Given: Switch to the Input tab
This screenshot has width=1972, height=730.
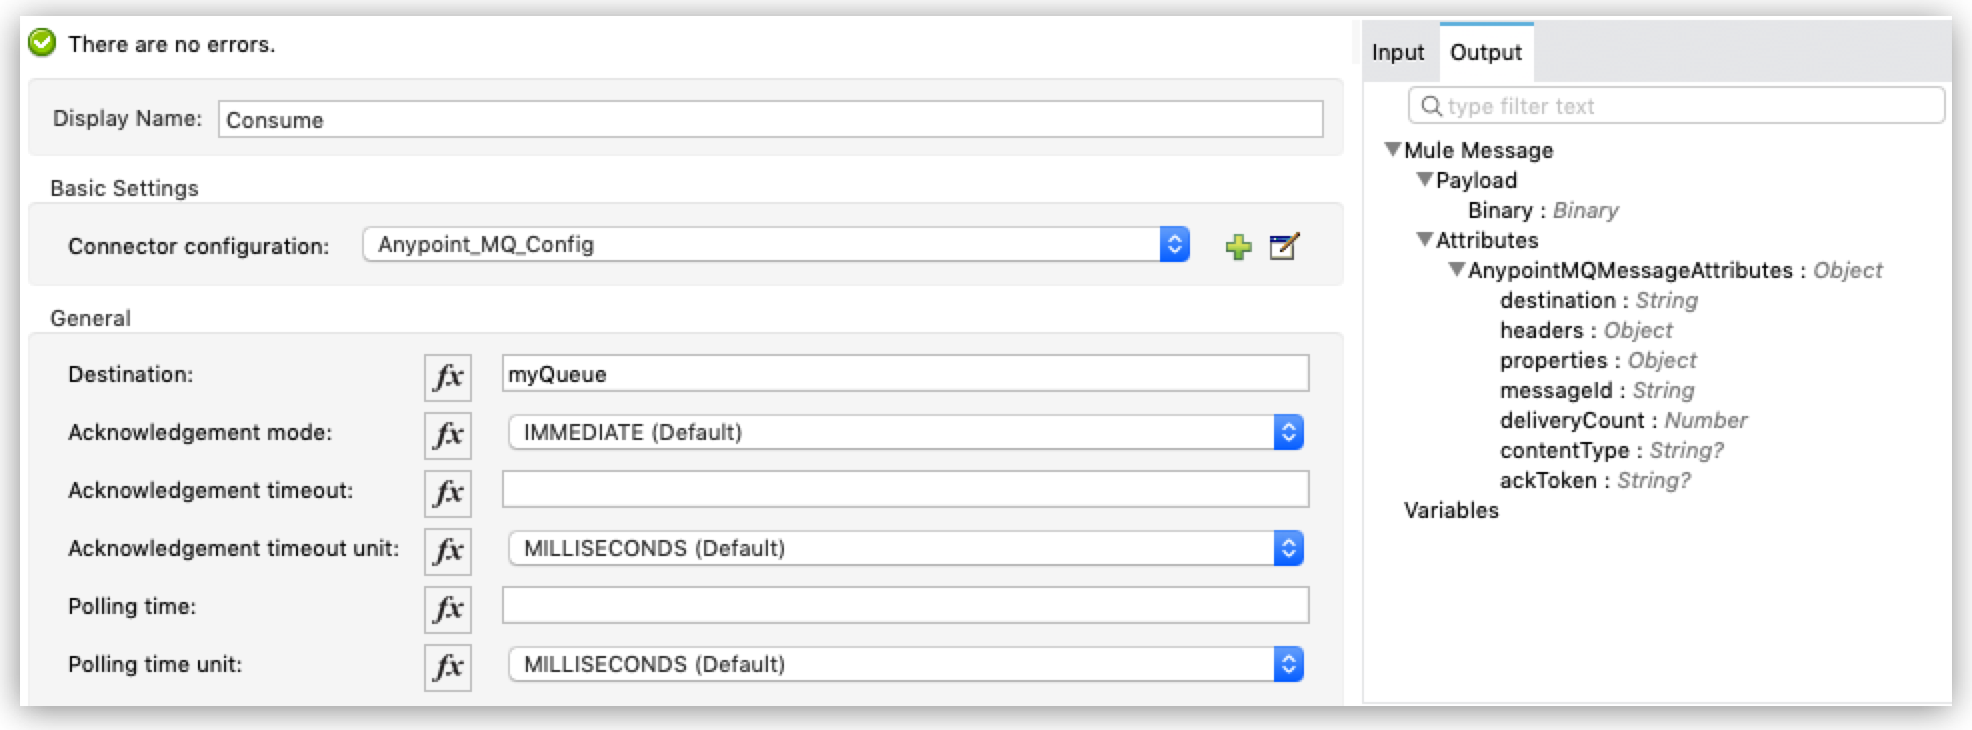Looking at the screenshot, I should (1397, 51).
